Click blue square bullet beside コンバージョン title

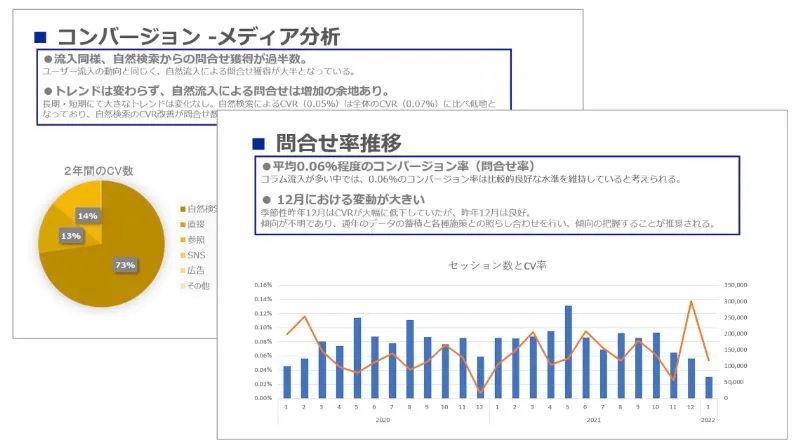pyautogui.click(x=40, y=37)
